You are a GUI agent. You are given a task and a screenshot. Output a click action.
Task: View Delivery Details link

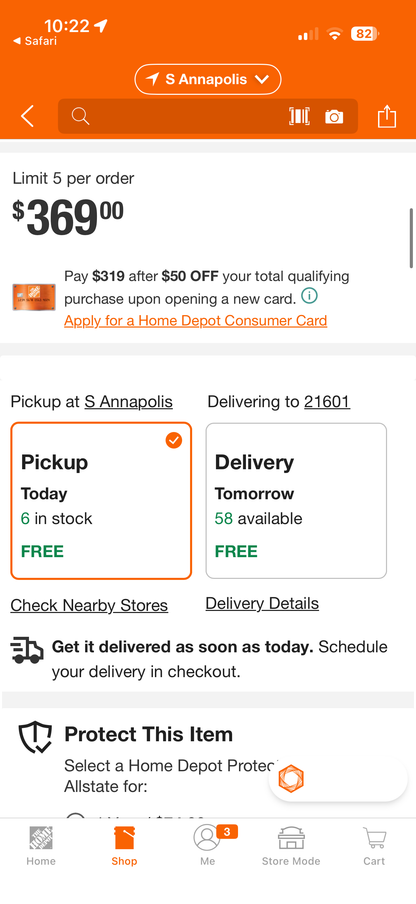[262, 604]
